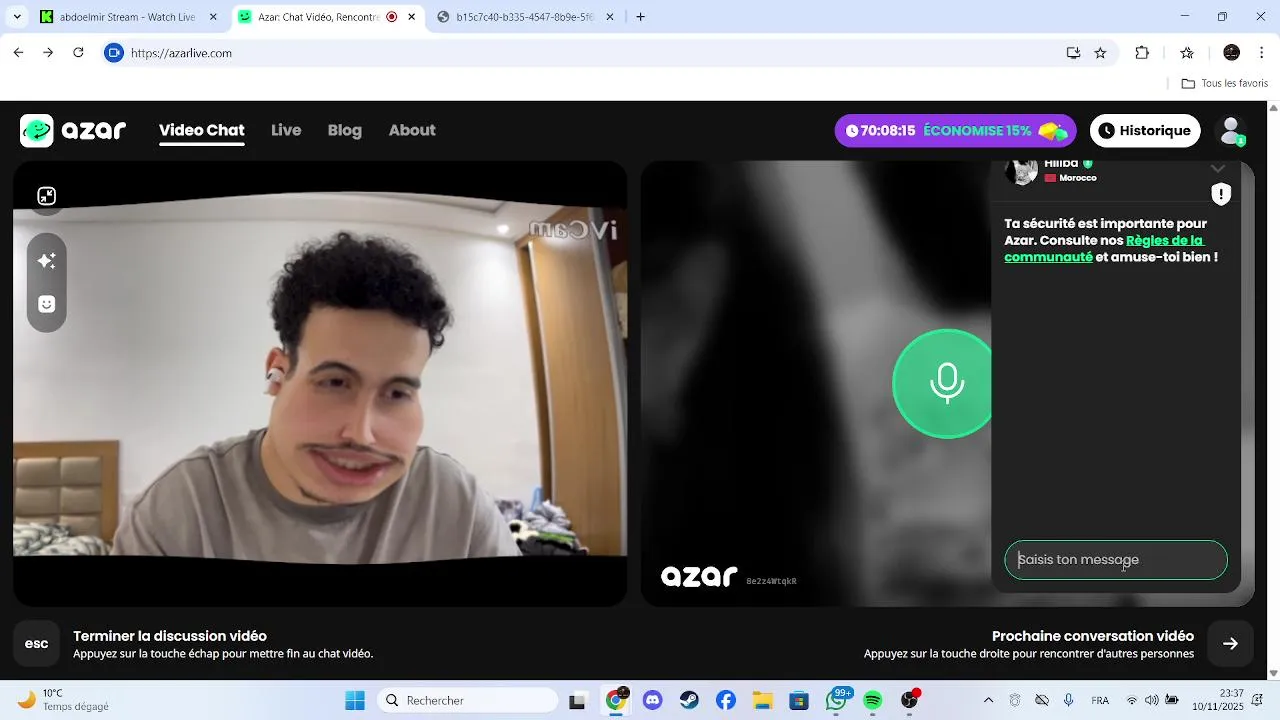This screenshot has width=1280, height=720.
Task: Click the Prochaine conversation vidéo text
Action: click(1093, 636)
